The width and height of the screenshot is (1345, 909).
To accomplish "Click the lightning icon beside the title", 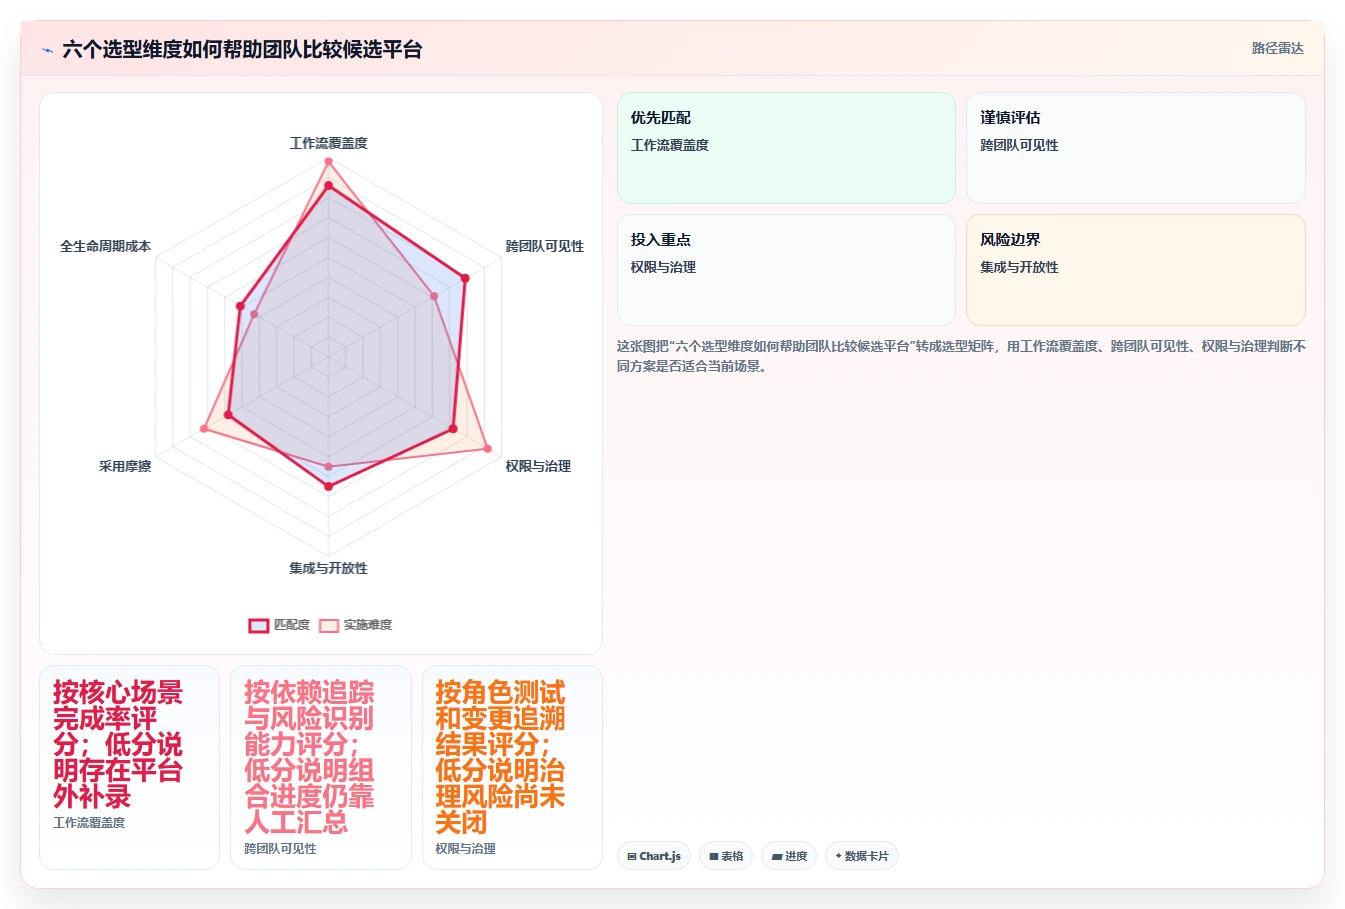I will [47, 50].
